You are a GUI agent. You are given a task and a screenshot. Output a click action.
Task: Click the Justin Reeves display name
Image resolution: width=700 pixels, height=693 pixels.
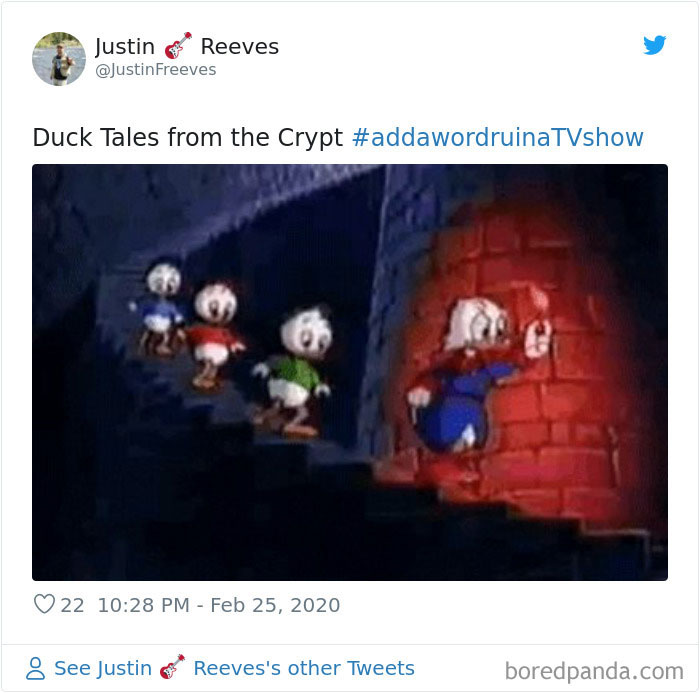click(x=187, y=46)
